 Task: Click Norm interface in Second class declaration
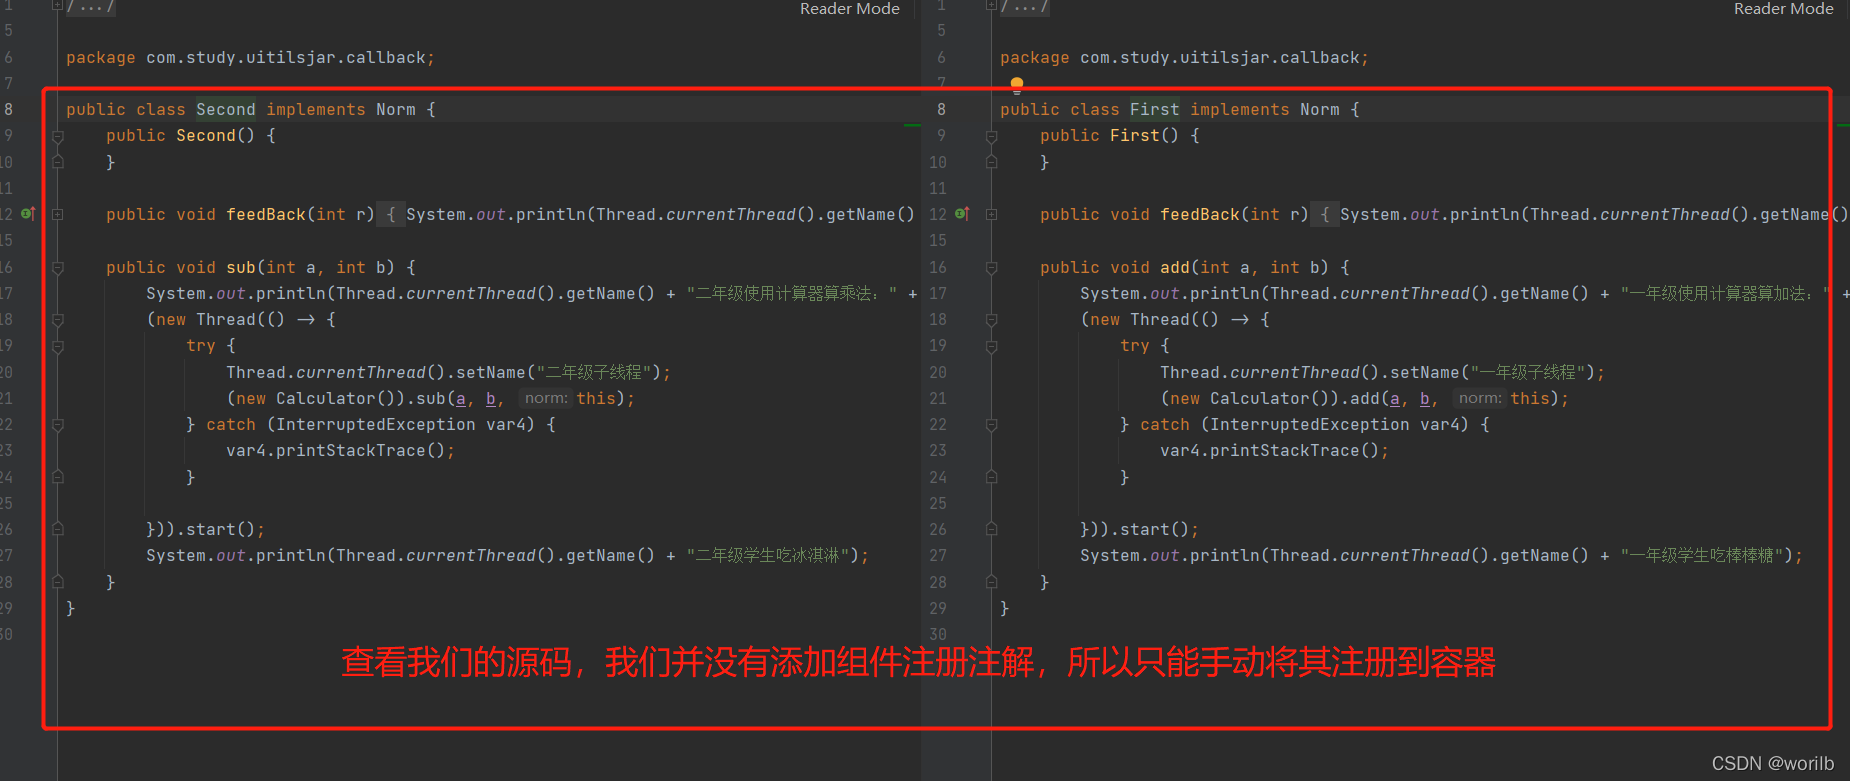point(396,110)
